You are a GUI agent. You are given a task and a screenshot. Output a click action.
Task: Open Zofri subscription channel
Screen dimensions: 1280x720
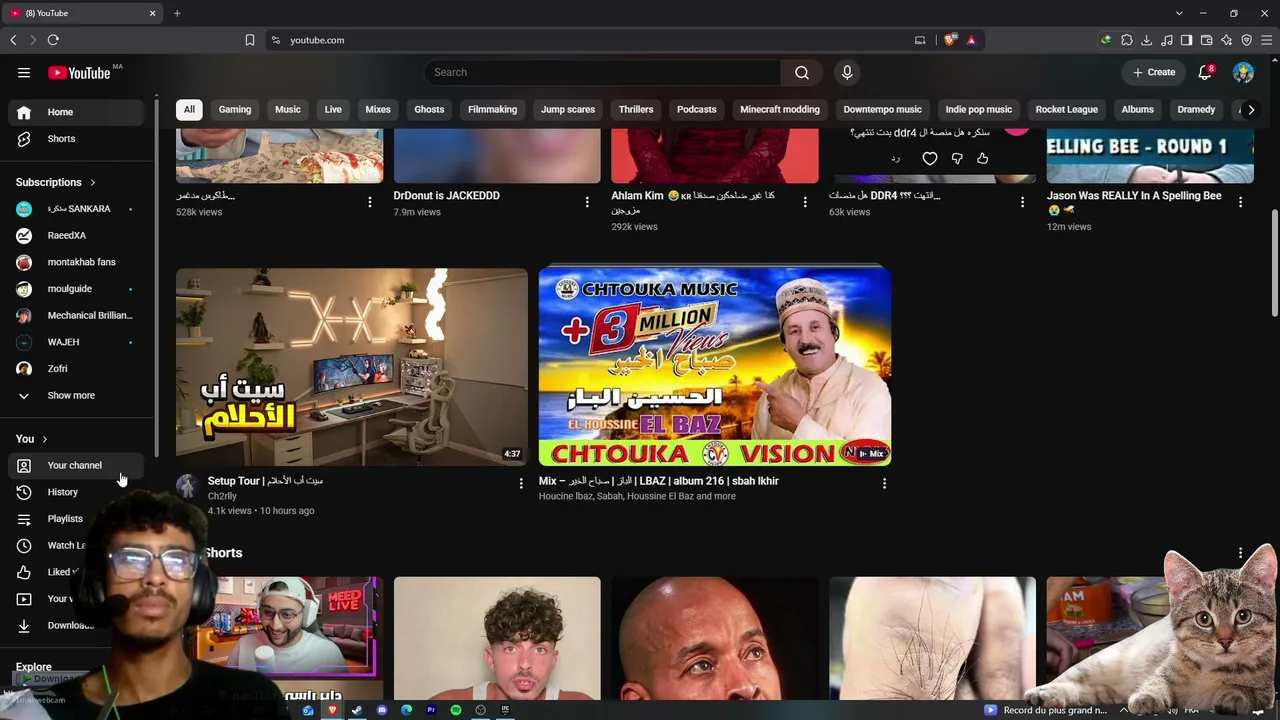coord(76,369)
